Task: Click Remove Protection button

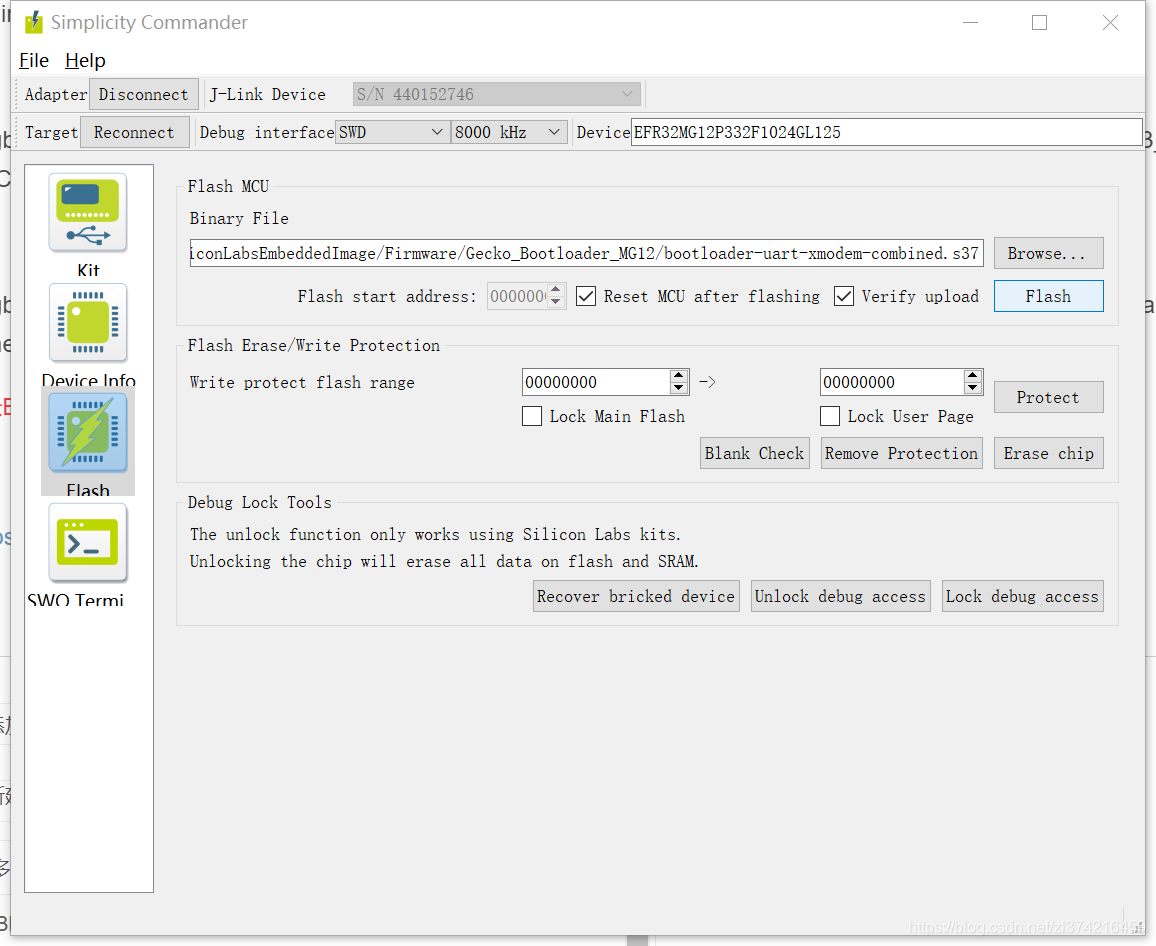Action: (902, 453)
